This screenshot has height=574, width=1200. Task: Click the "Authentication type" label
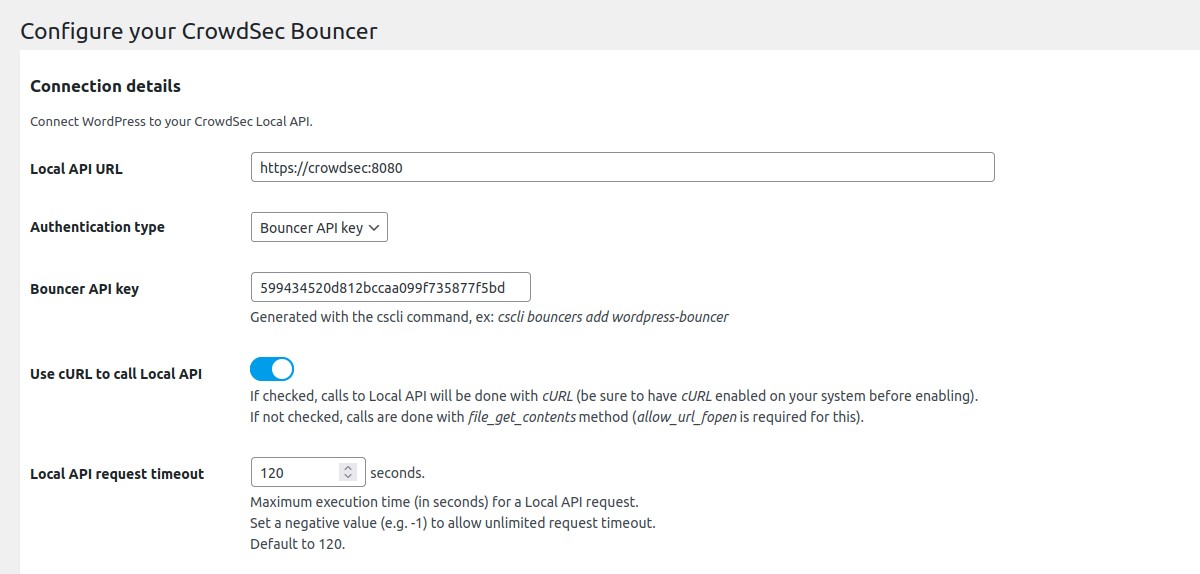97,227
